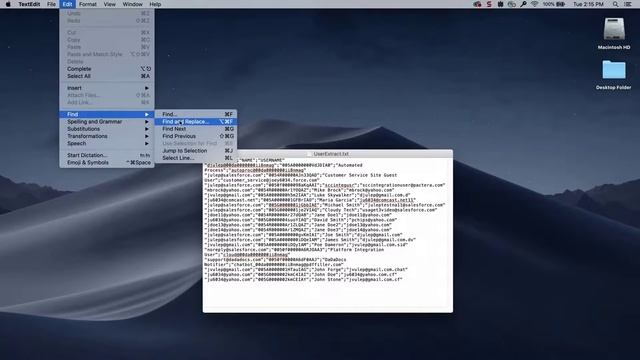Viewport: 640px width, 360px height.
Task: Choose Select Line...
Action: pos(196,158)
